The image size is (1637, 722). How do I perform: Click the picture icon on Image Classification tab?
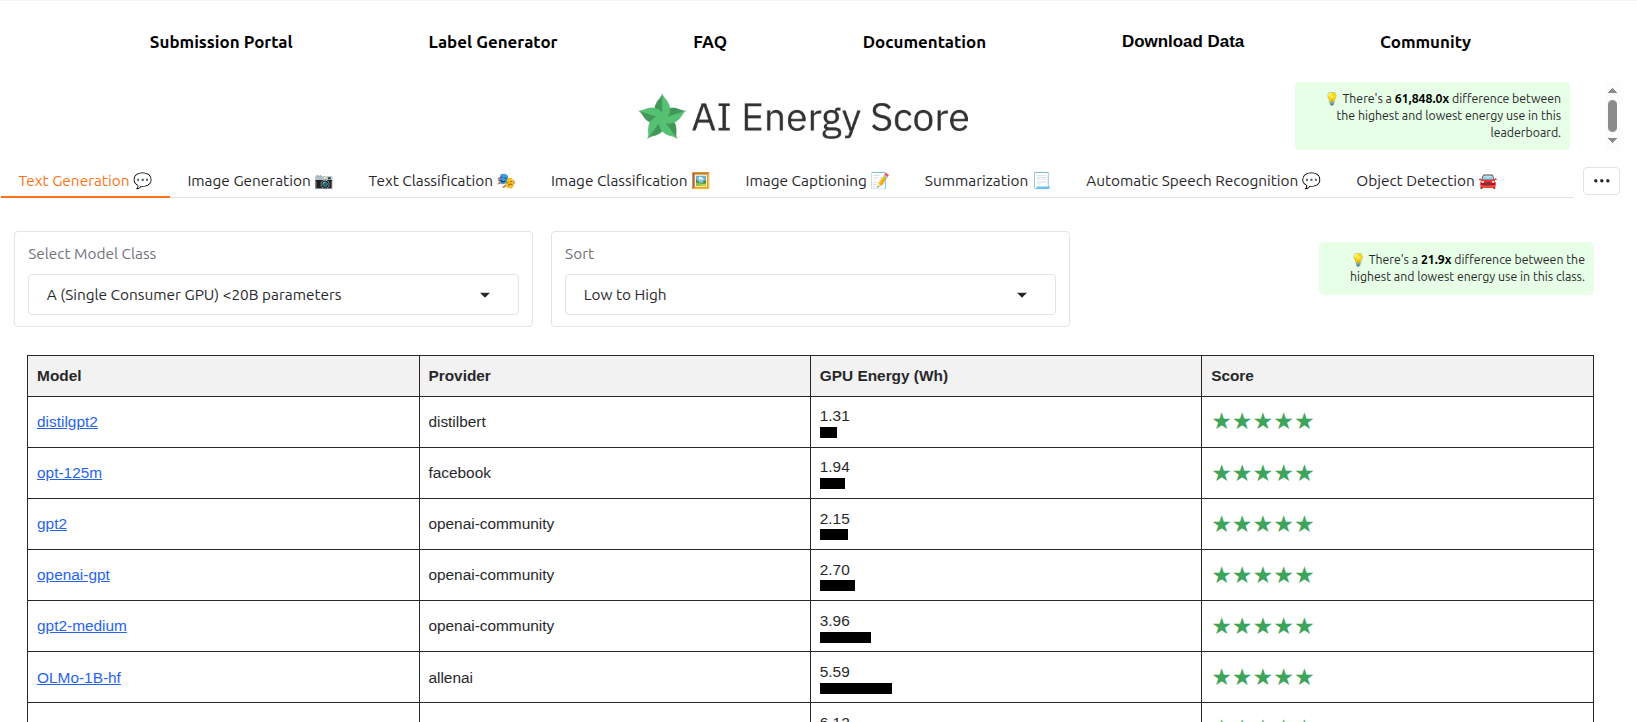click(701, 181)
